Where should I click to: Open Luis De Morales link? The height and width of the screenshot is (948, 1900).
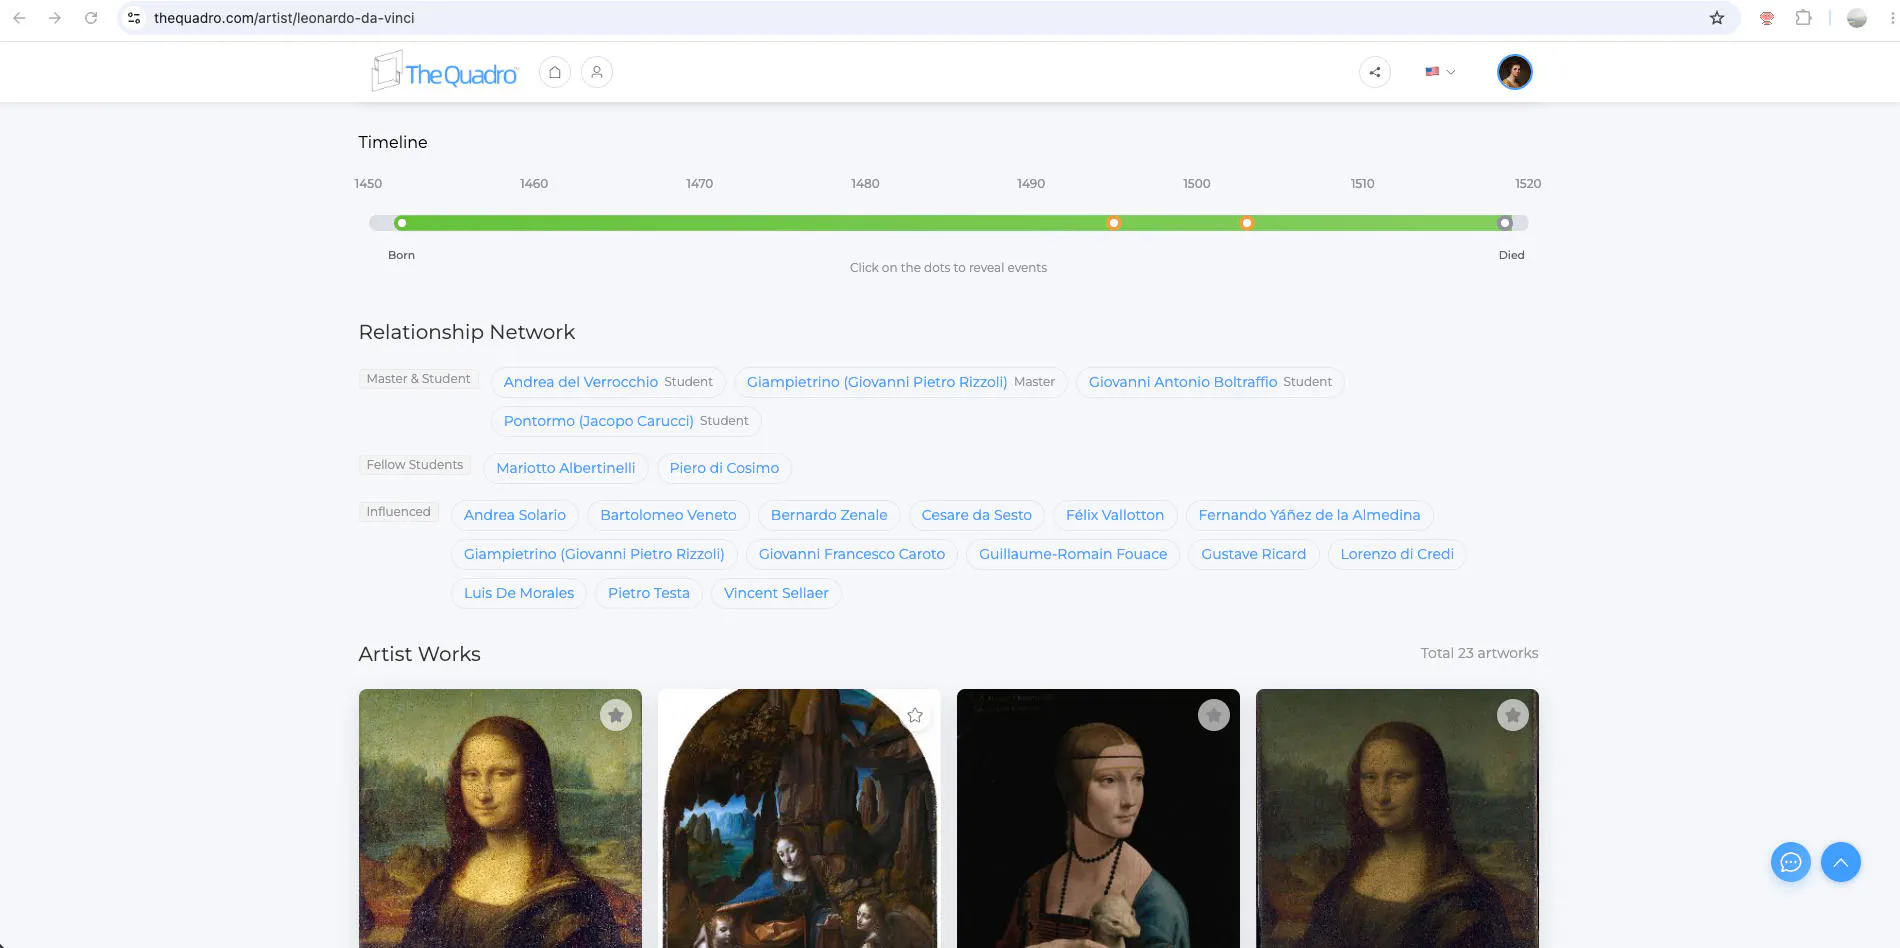click(519, 593)
